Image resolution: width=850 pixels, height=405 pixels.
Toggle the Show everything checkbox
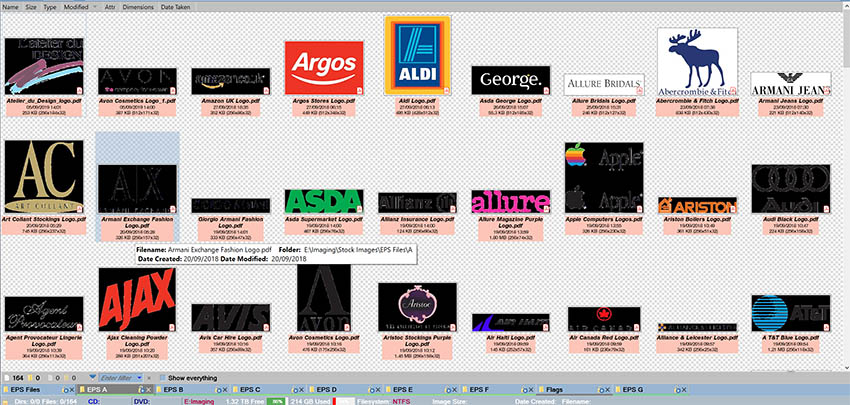pos(163,378)
